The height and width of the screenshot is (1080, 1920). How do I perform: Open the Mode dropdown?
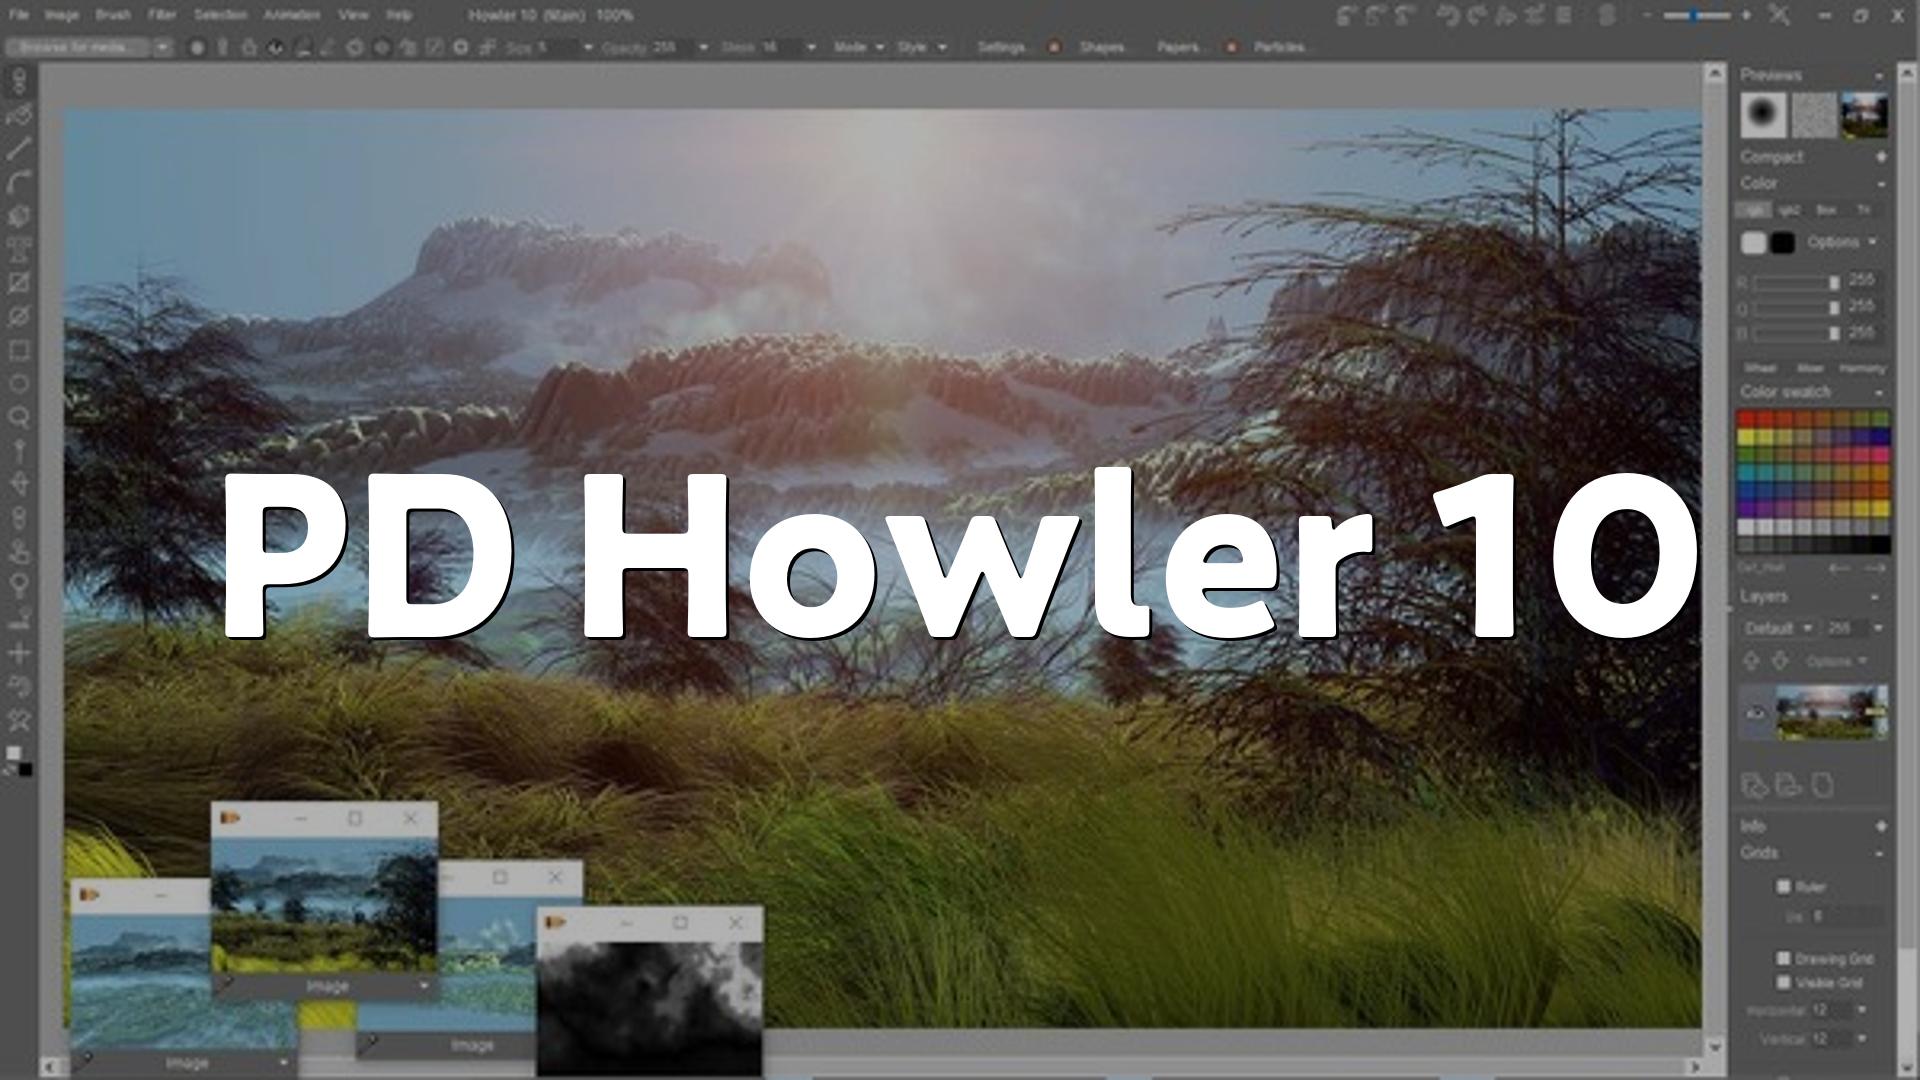[x=858, y=47]
